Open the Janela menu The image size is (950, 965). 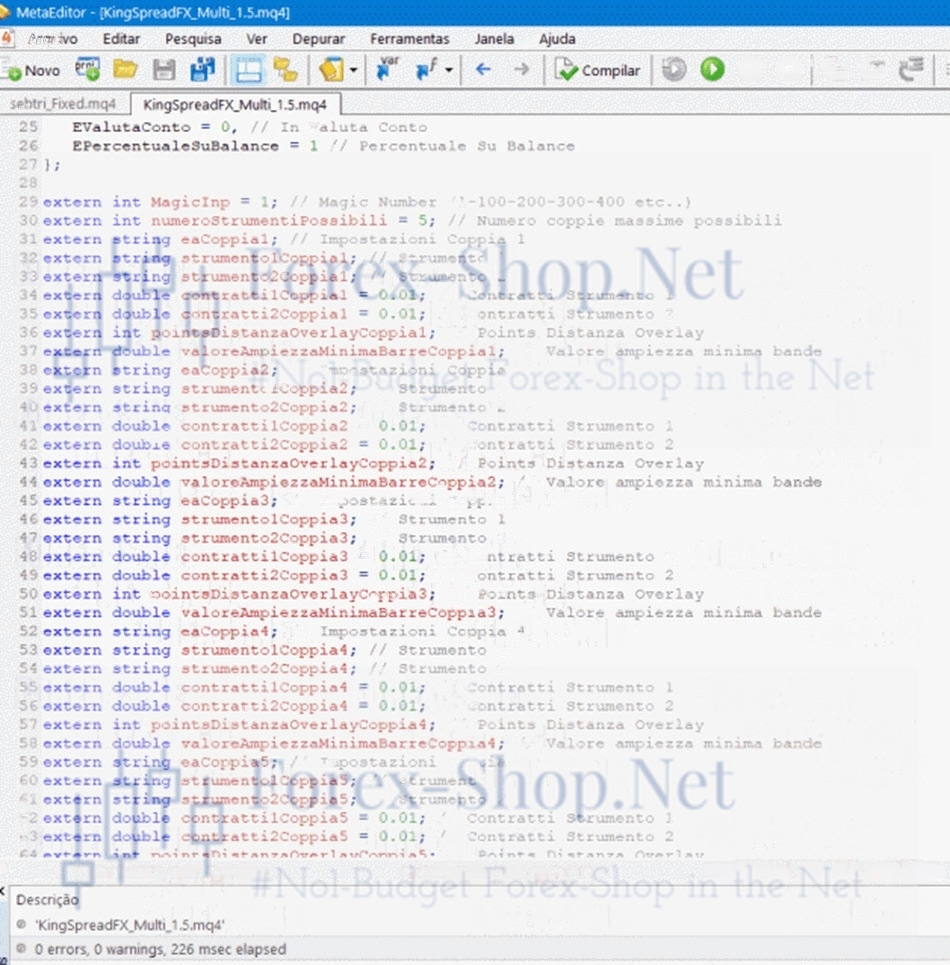(494, 39)
